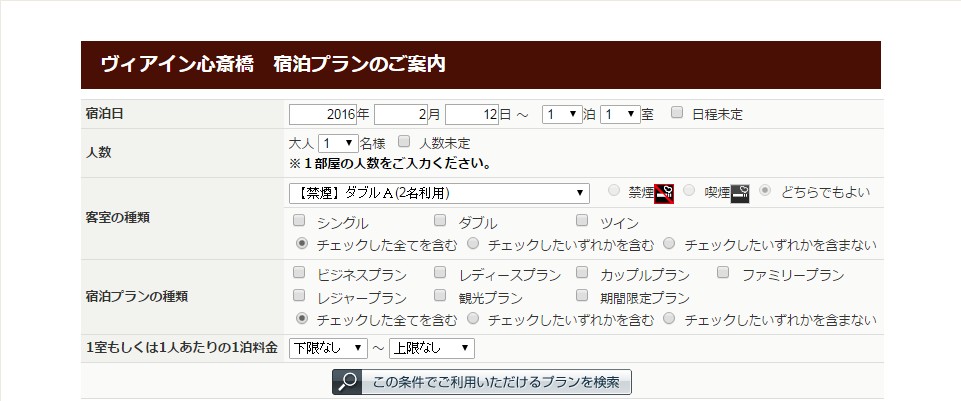
Task: Click the 客室の種類 row label
Action: [x=118, y=218]
